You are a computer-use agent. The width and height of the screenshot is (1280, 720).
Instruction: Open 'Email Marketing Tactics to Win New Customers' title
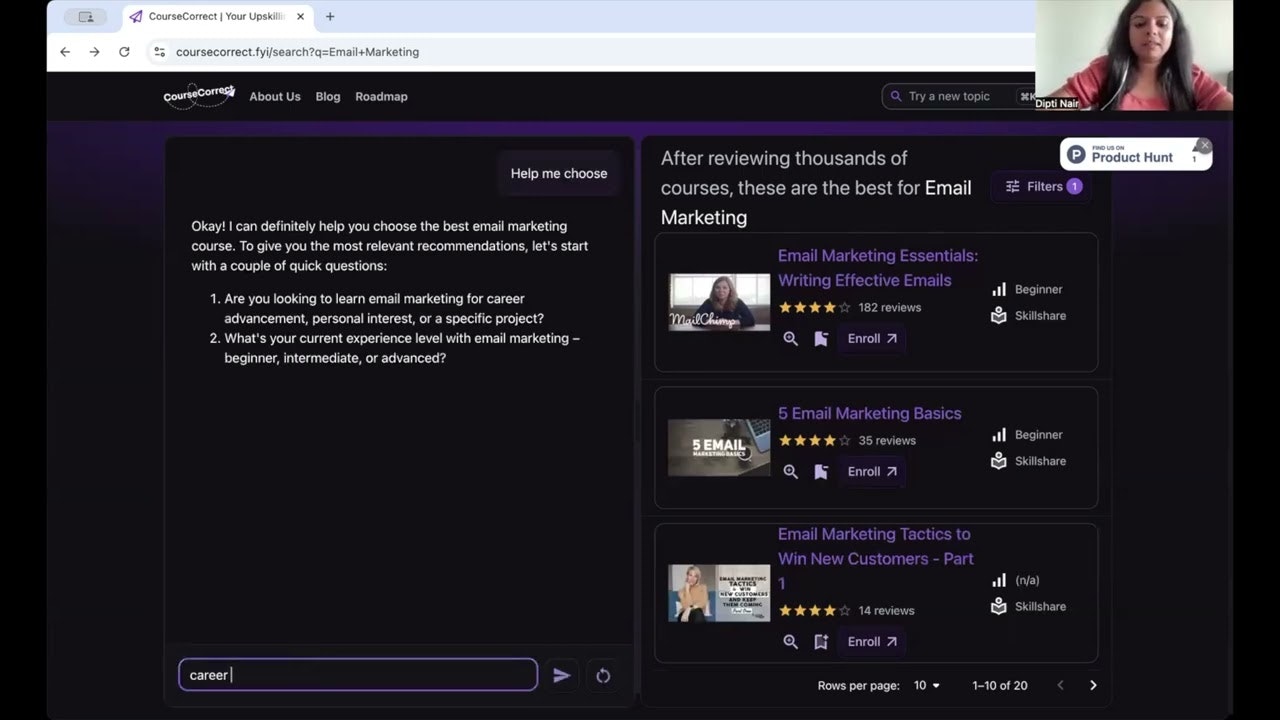(x=876, y=558)
